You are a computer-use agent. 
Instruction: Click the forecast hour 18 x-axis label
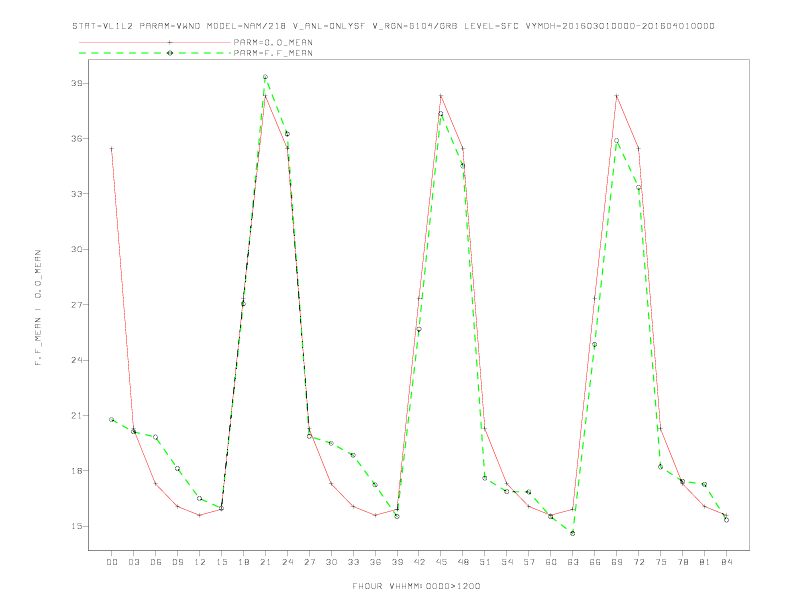coord(243,562)
